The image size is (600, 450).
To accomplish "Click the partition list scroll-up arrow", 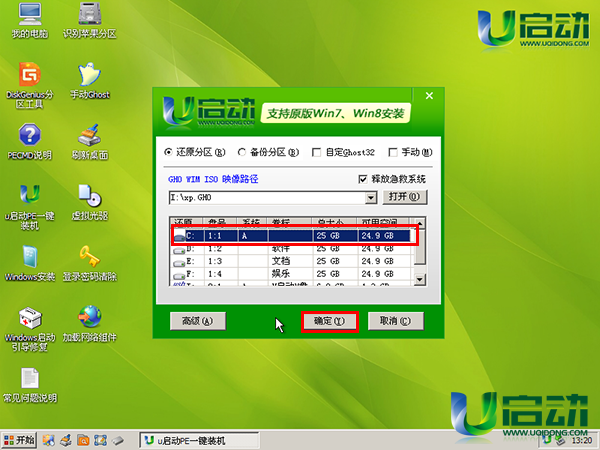I will click(420, 223).
